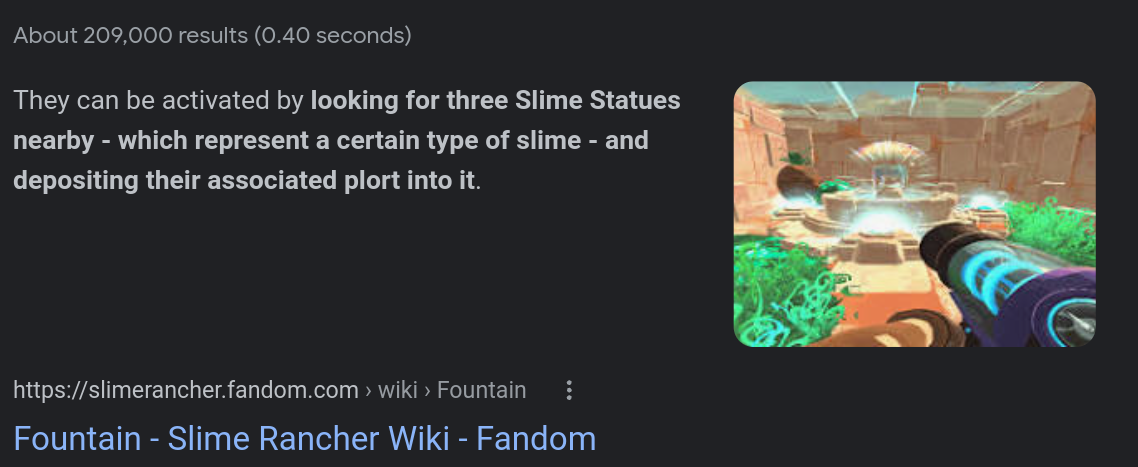Click the 'wiki' breadcrumb segment

tap(397, 390)
